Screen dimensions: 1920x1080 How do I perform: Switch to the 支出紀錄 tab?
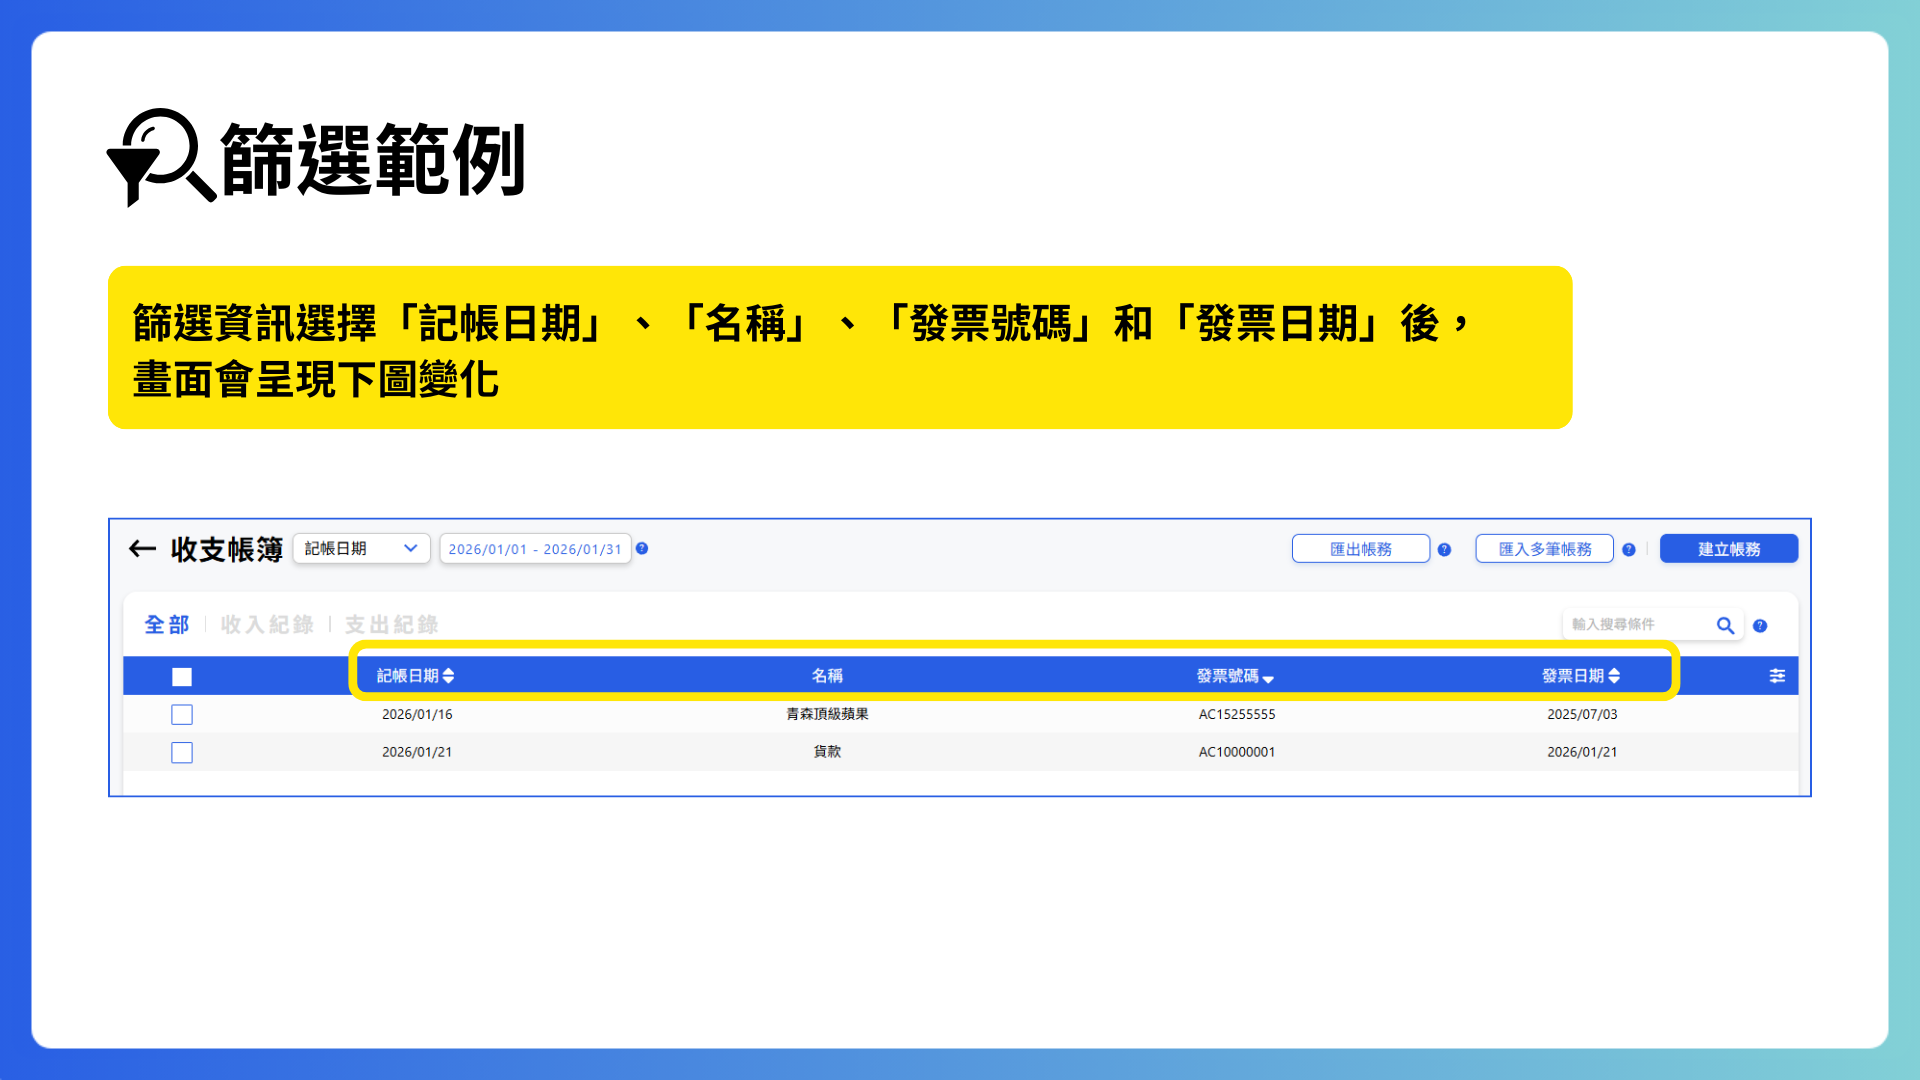coord(391,624)
